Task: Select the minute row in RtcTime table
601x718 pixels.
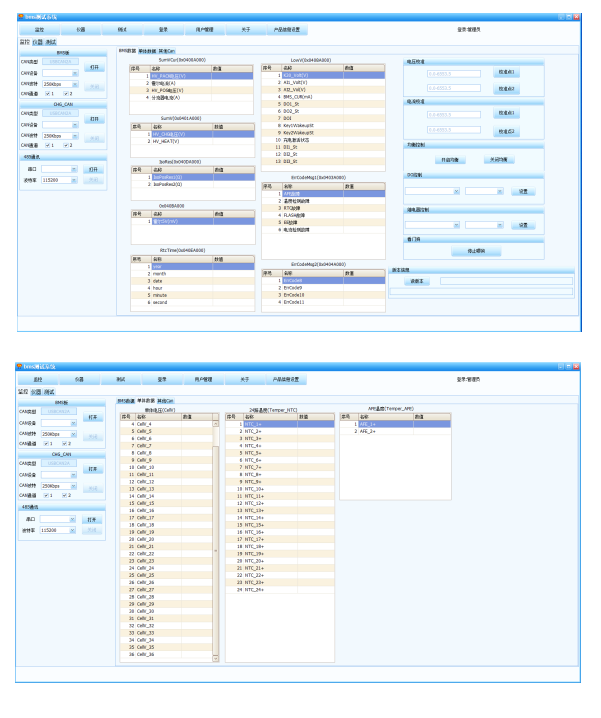Action: click(161, 296)
